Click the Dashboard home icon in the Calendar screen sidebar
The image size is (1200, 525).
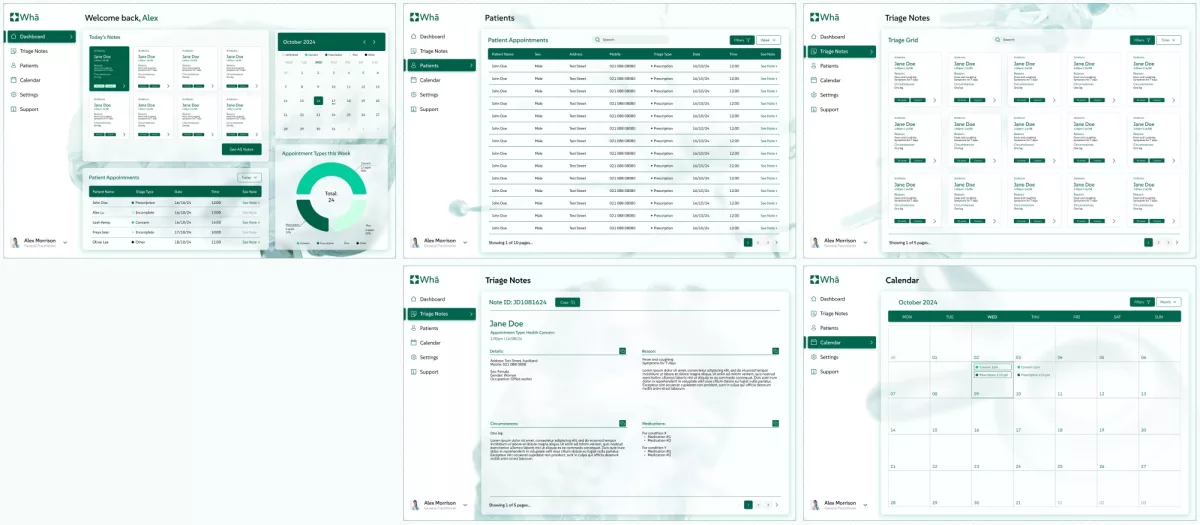pyautogui.click(x=812, y=299)
